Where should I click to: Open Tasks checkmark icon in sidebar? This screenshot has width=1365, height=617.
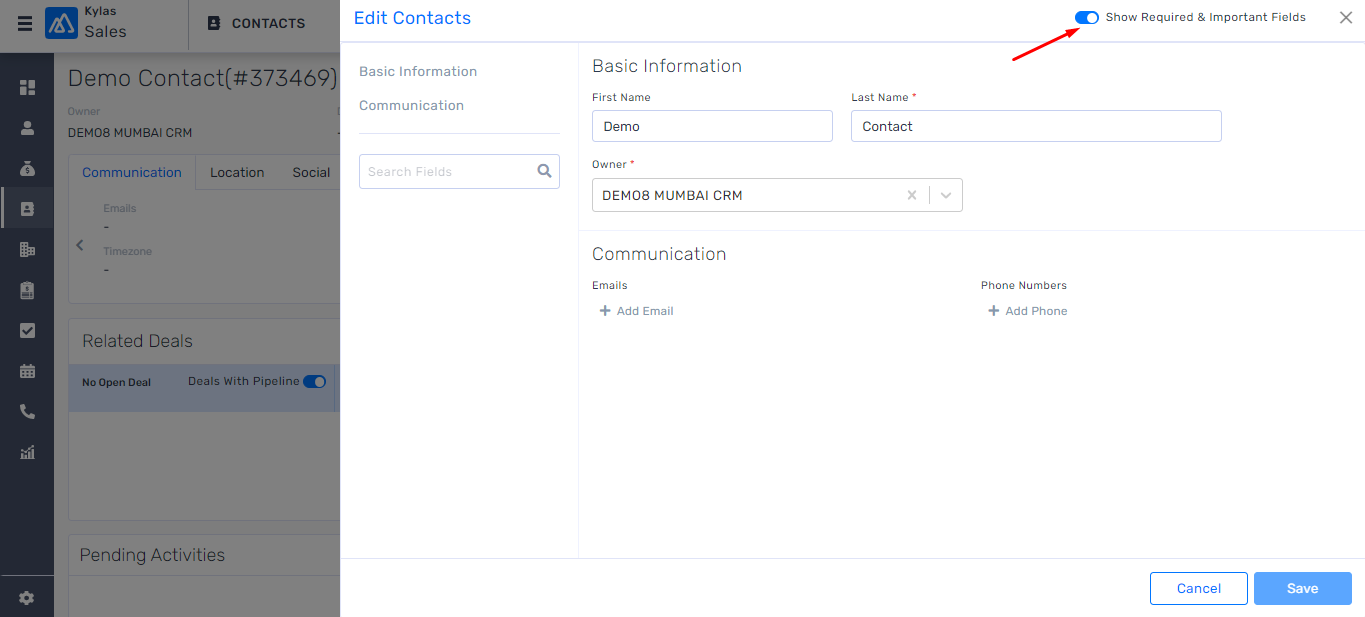27,330
